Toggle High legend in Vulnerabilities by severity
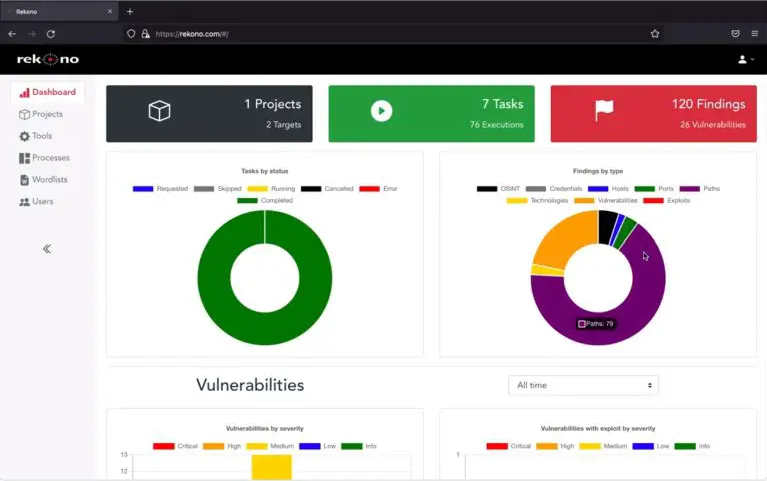 coord(222,446)
